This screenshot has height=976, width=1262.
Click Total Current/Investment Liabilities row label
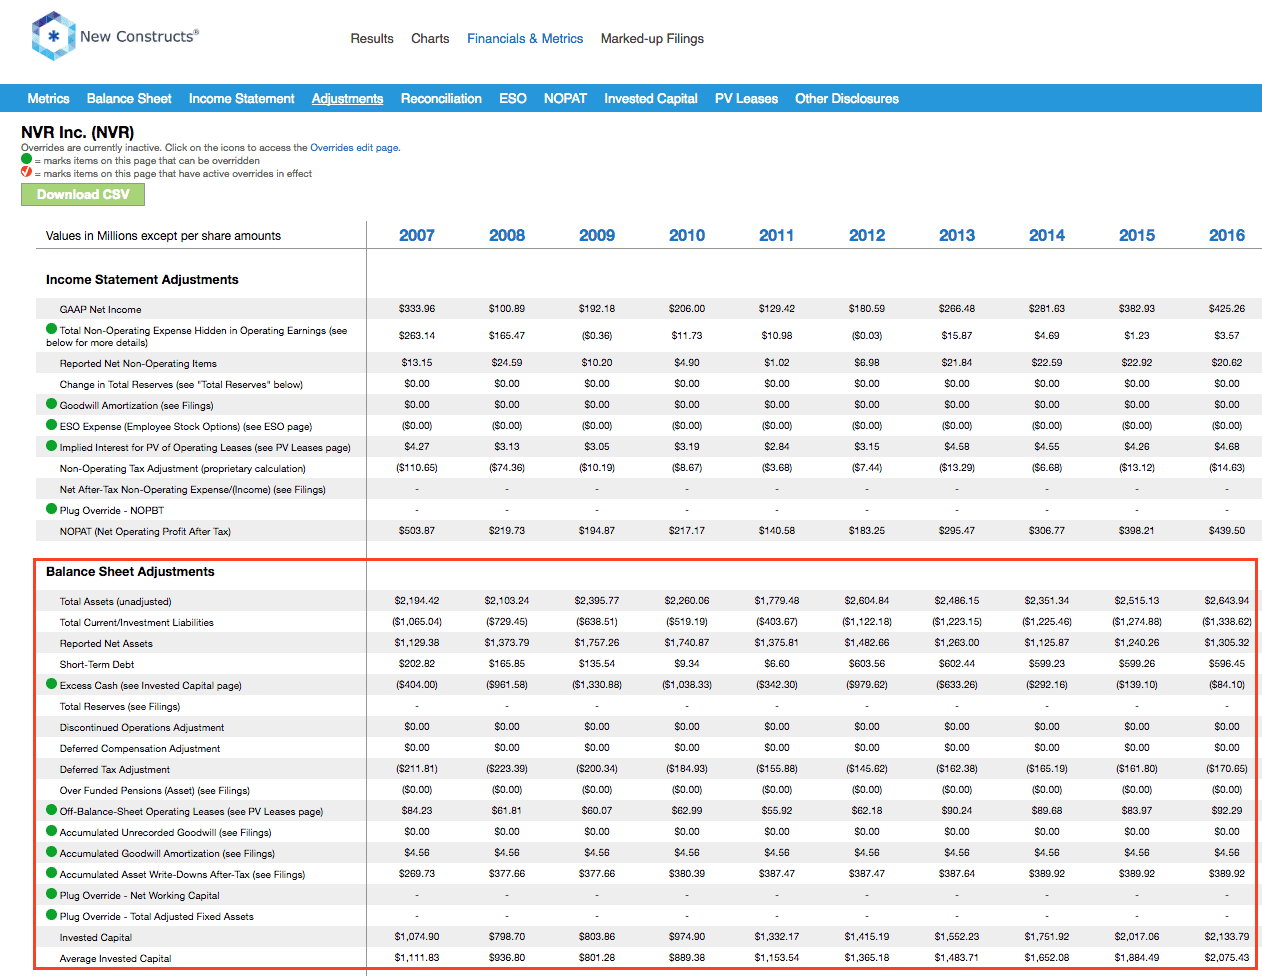tap(136, 623)
